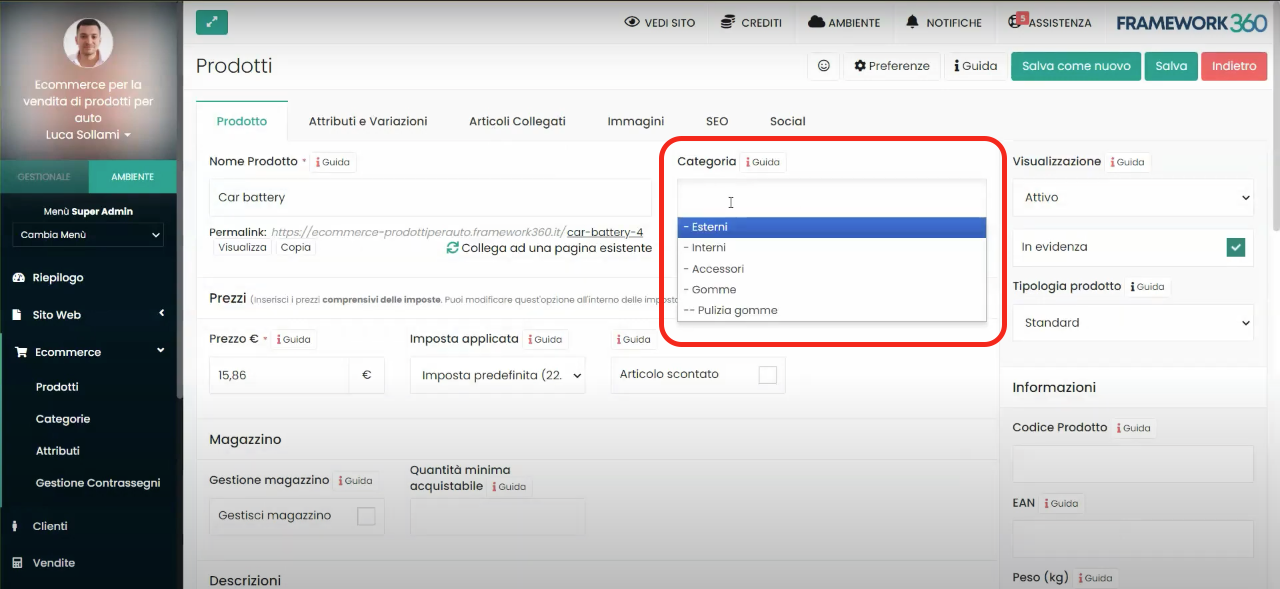Enable the Gestisci magazzino checkbox
This screenshot has height=589, width=1280.
coord(367,516)
